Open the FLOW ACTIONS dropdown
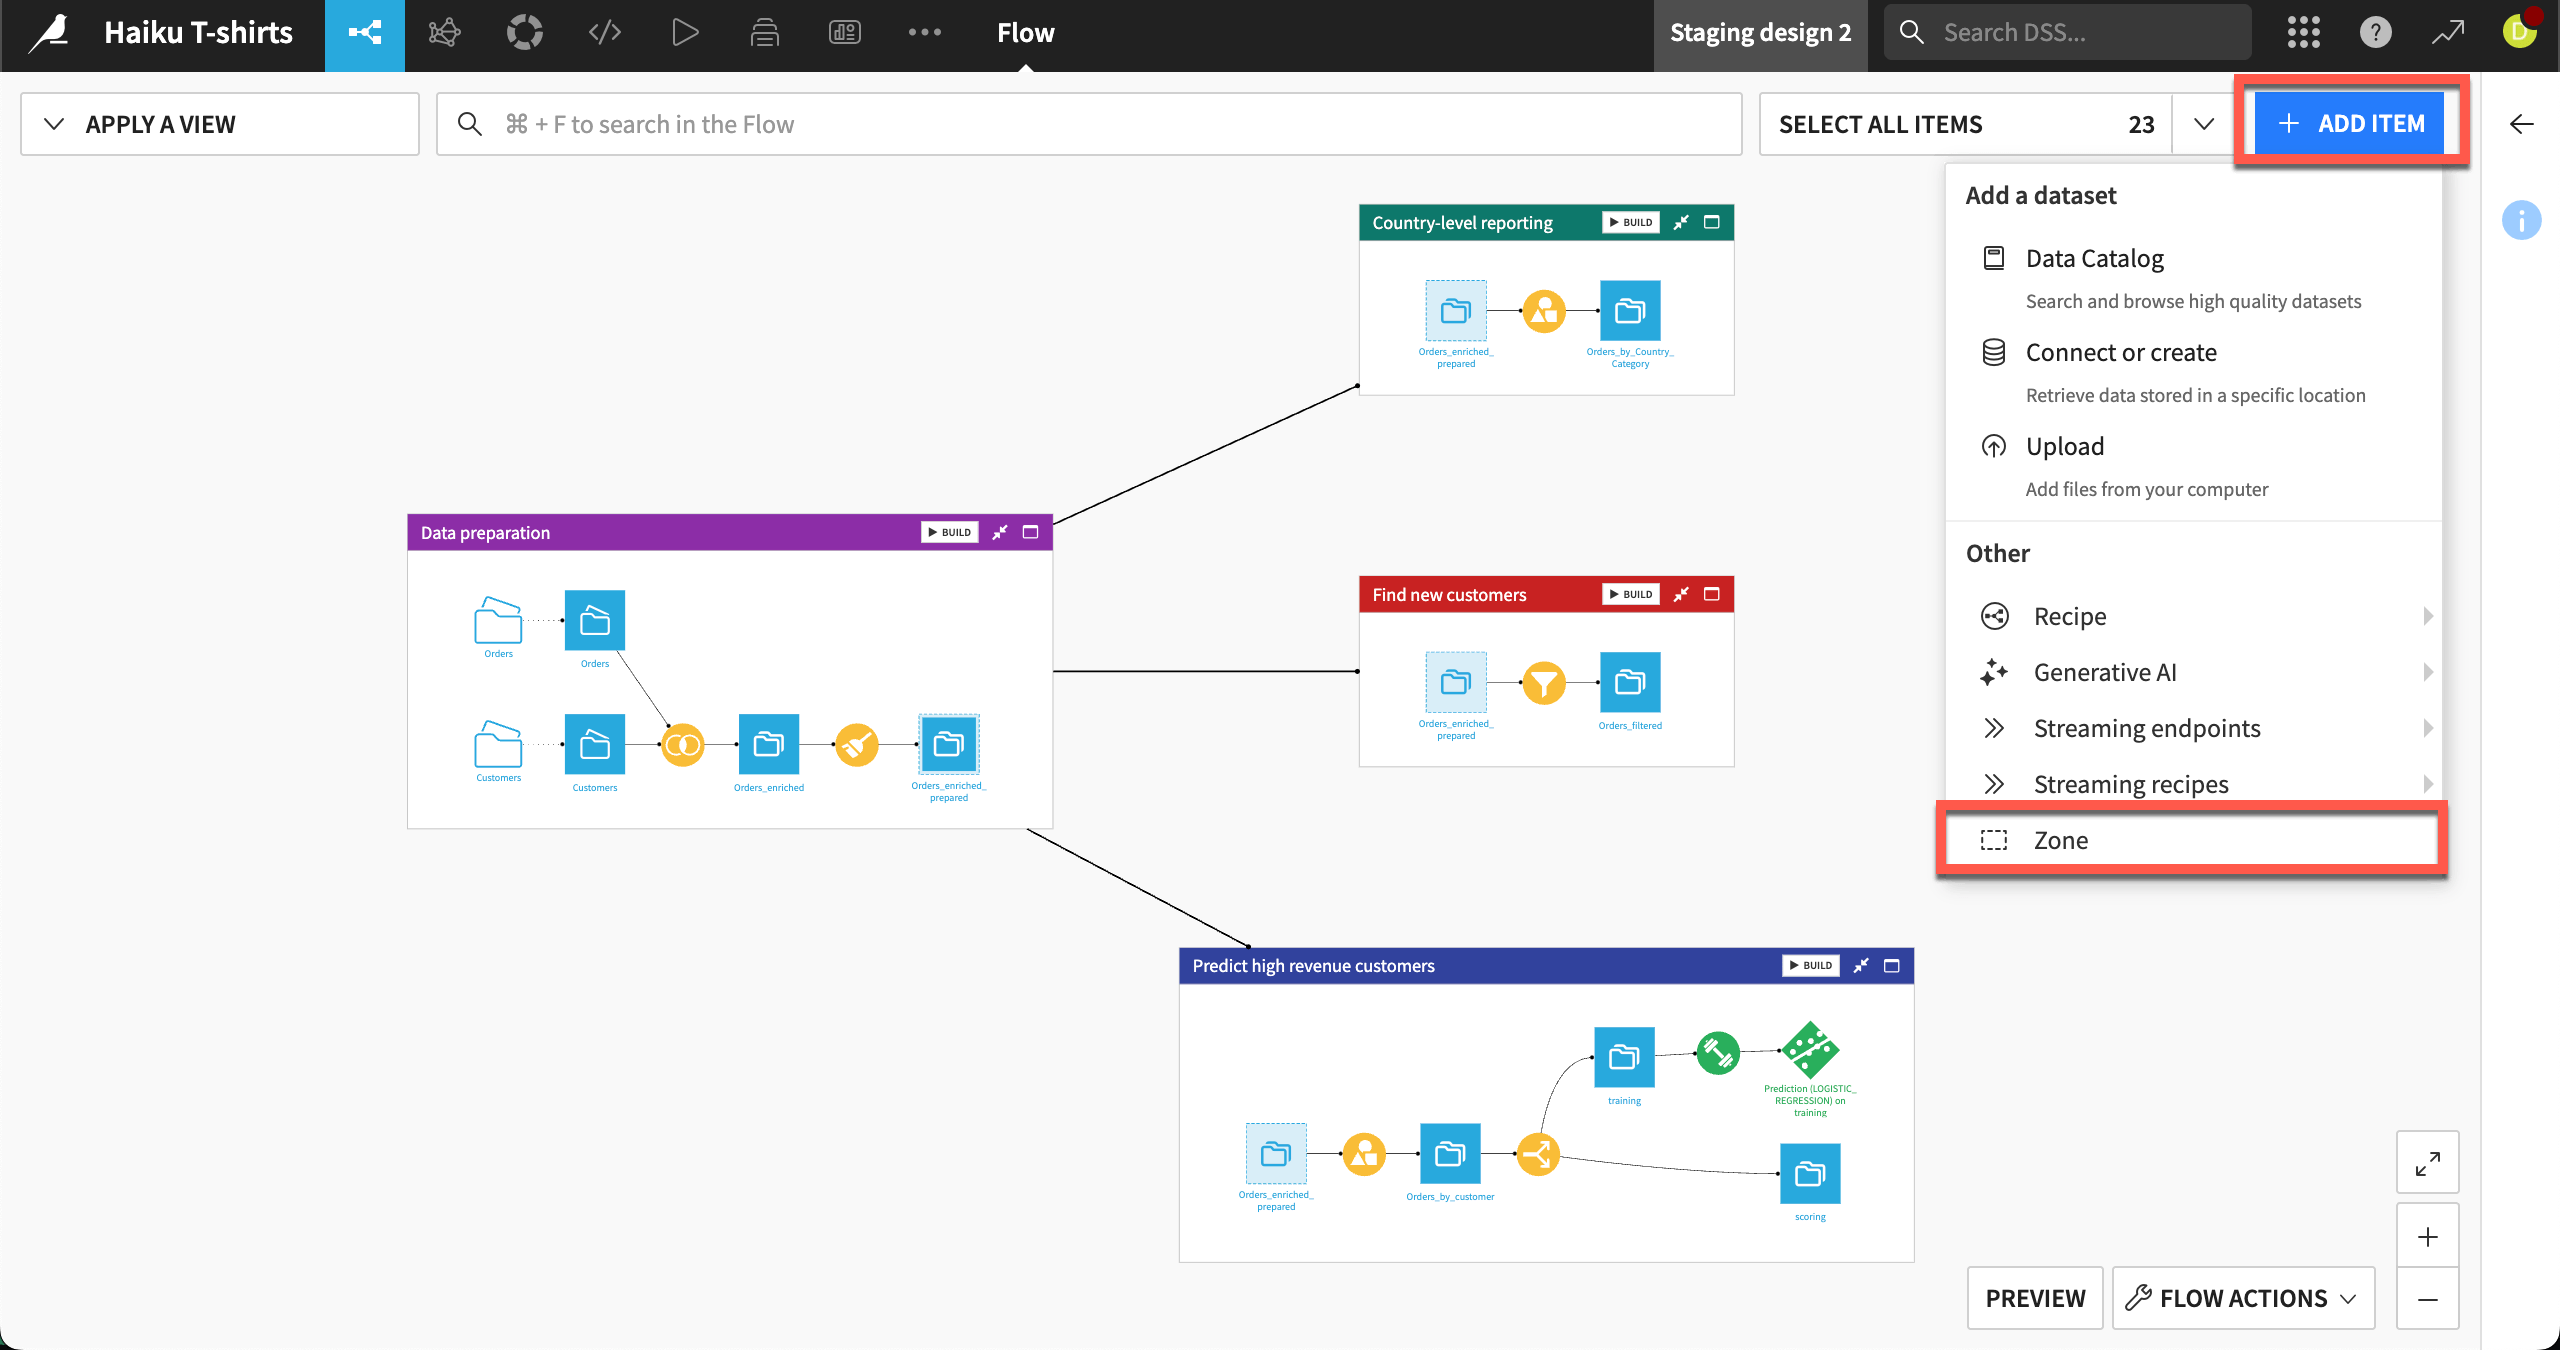 [2244, 1297]
